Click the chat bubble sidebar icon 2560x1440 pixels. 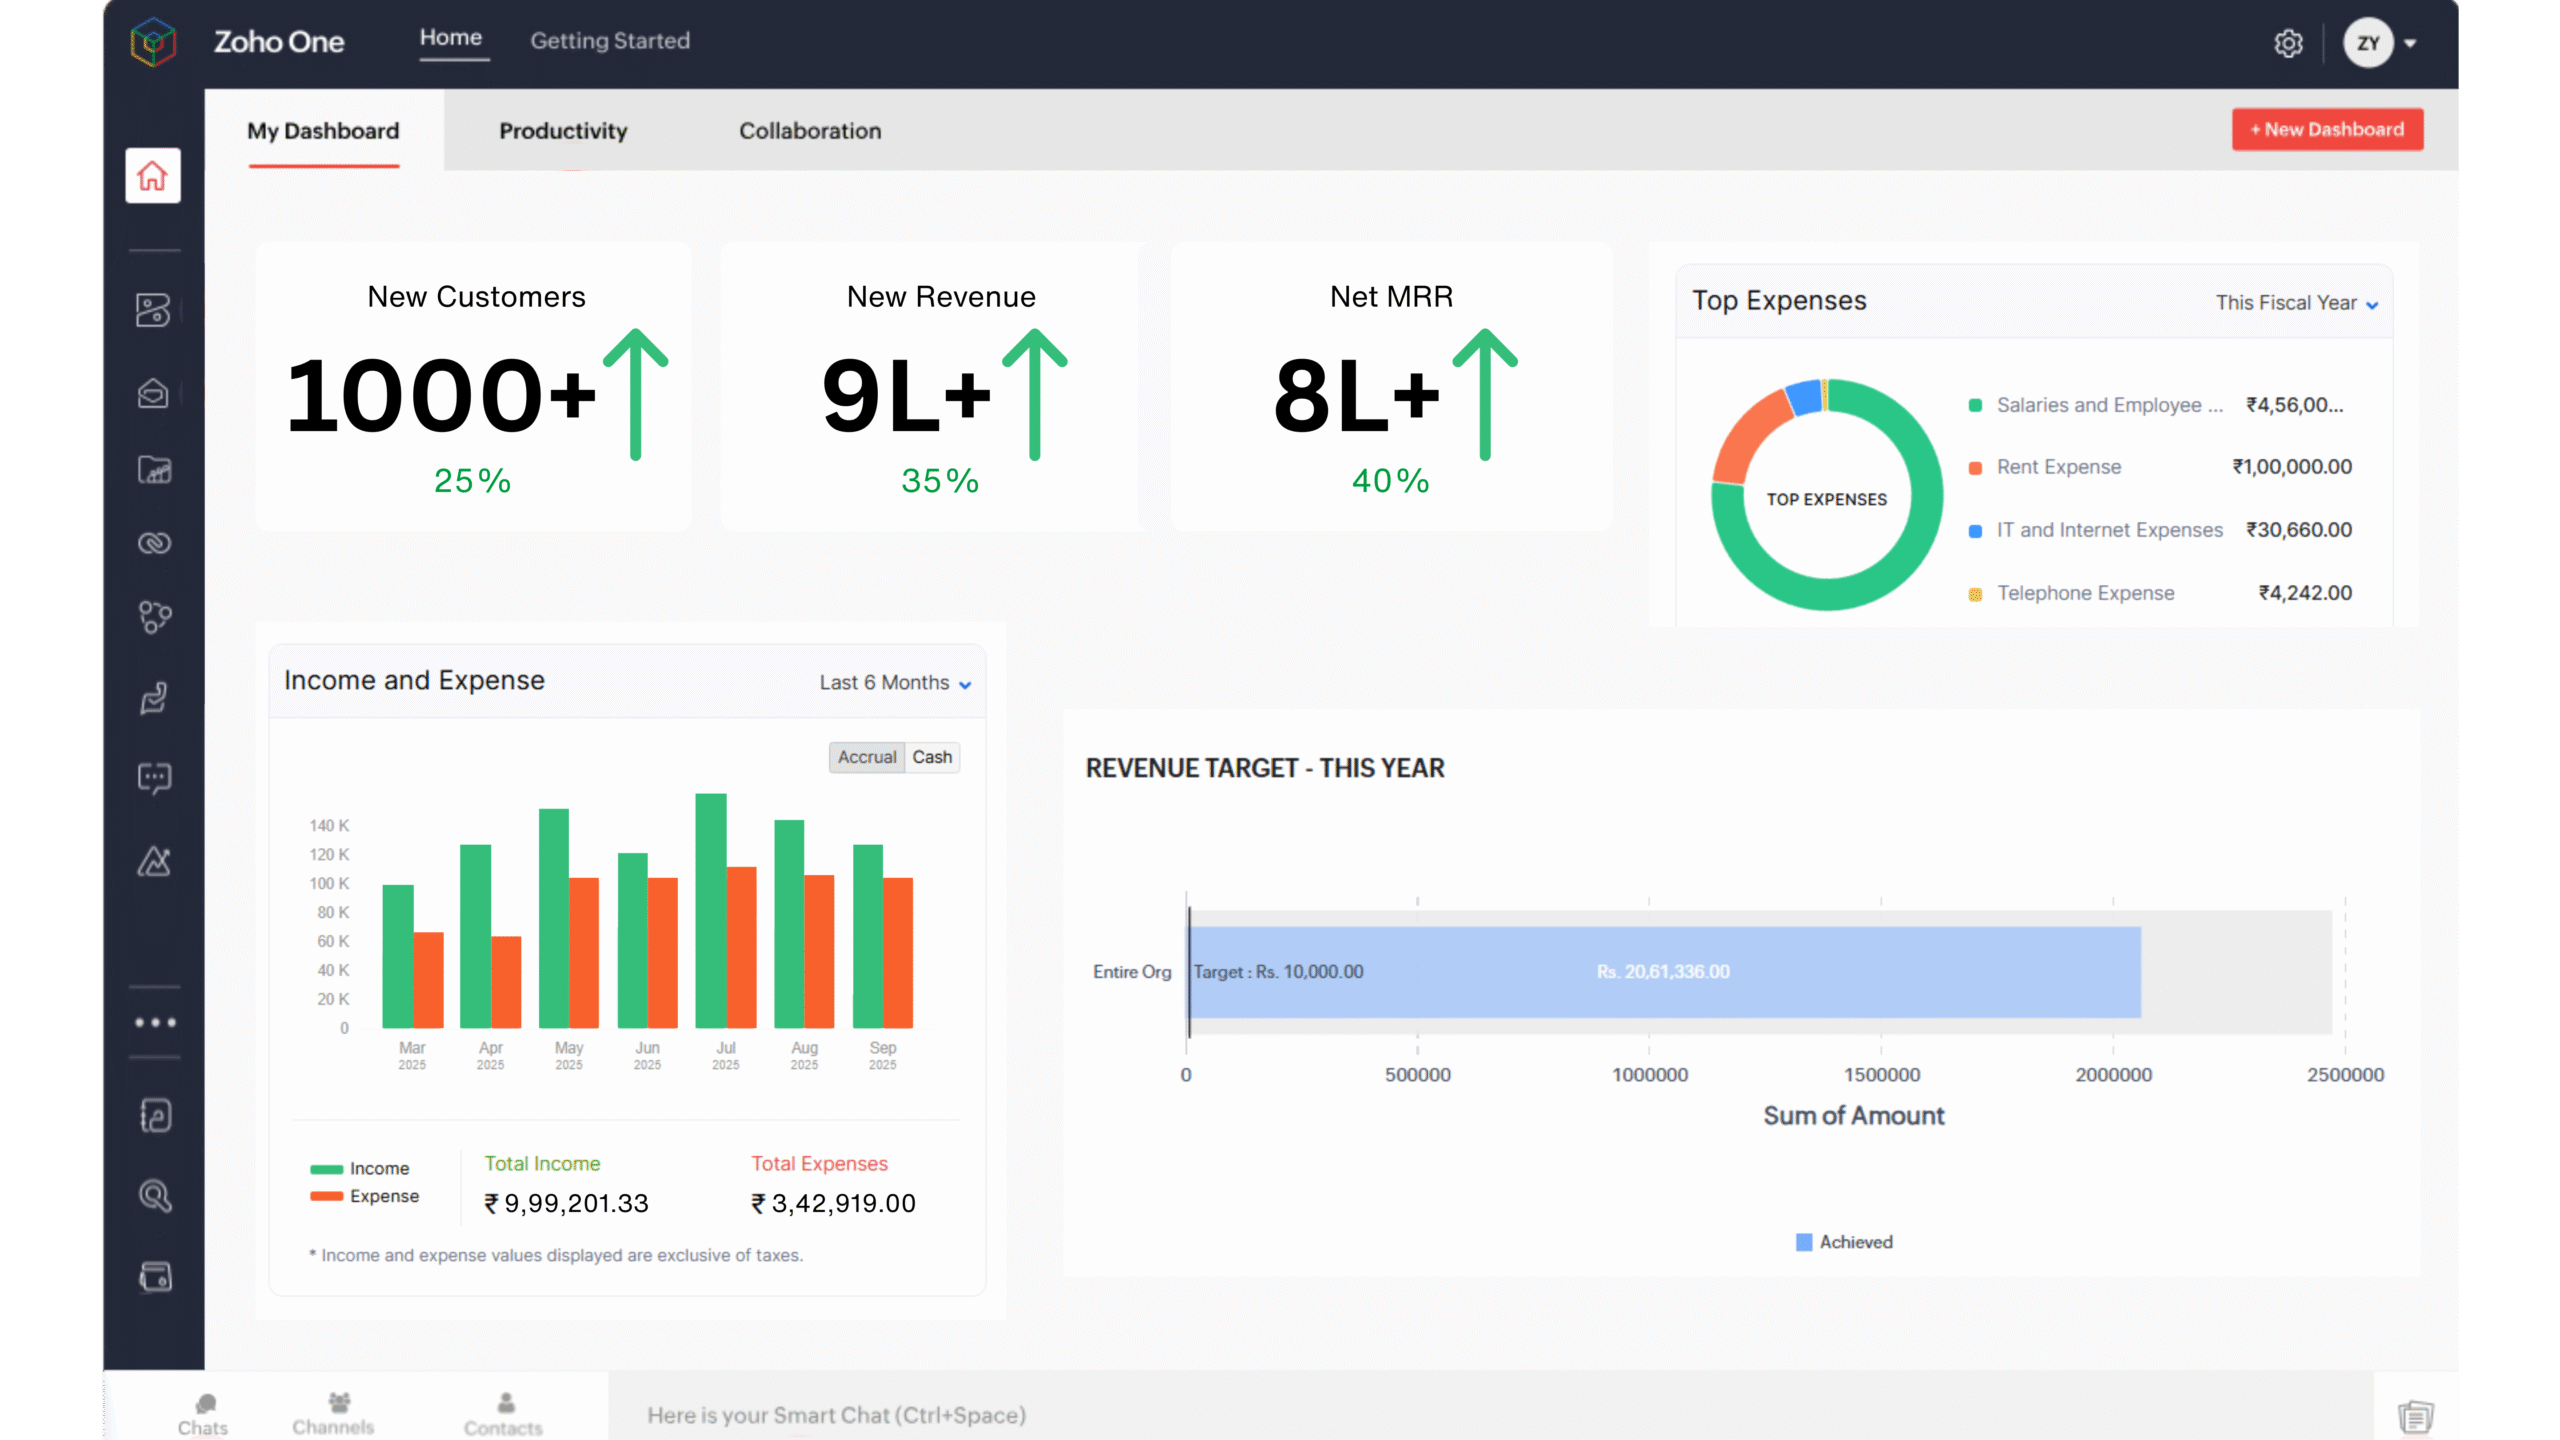click(154, 778)
